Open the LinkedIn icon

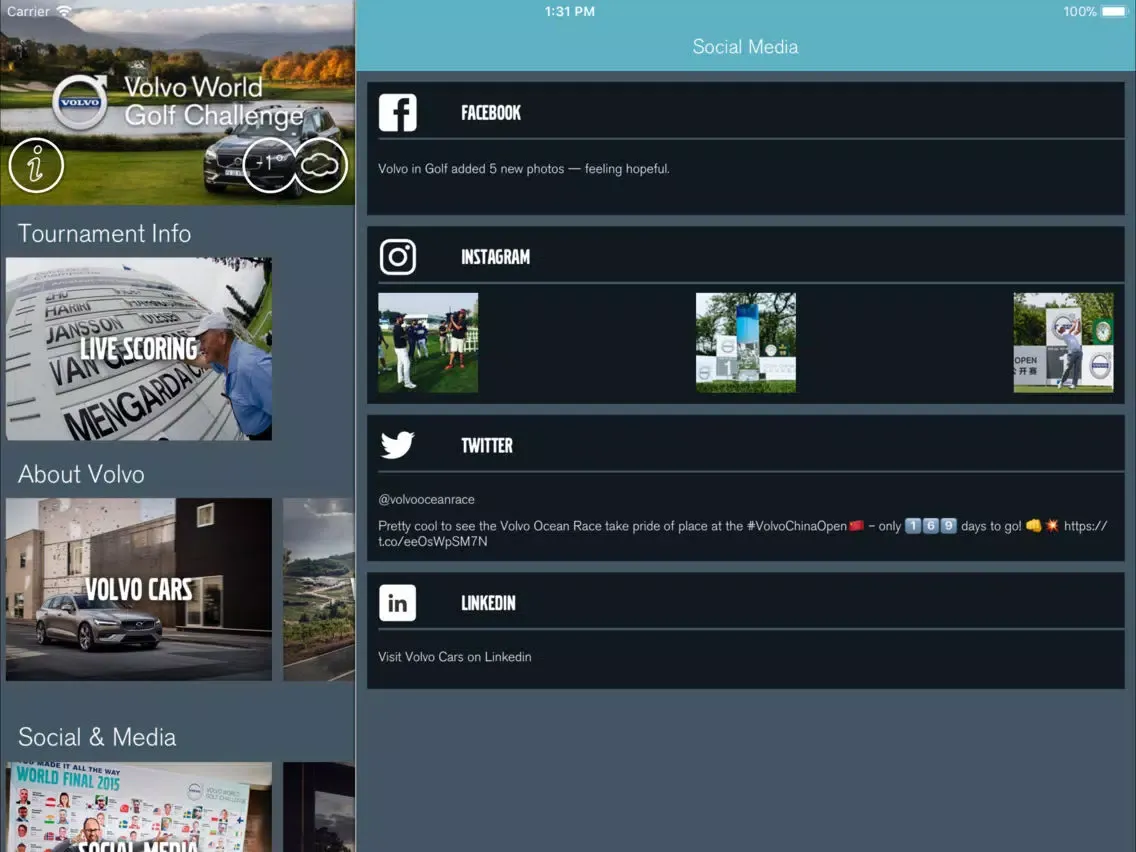(x=398, y=603)
